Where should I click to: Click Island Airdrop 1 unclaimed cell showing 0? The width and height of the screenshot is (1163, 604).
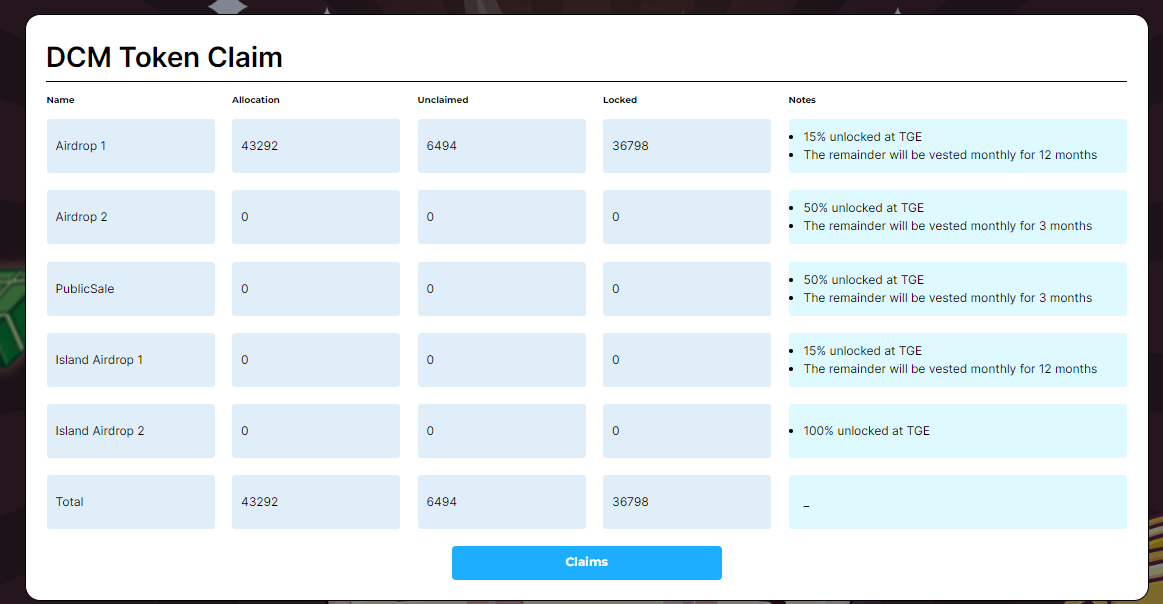click(501, 360)
